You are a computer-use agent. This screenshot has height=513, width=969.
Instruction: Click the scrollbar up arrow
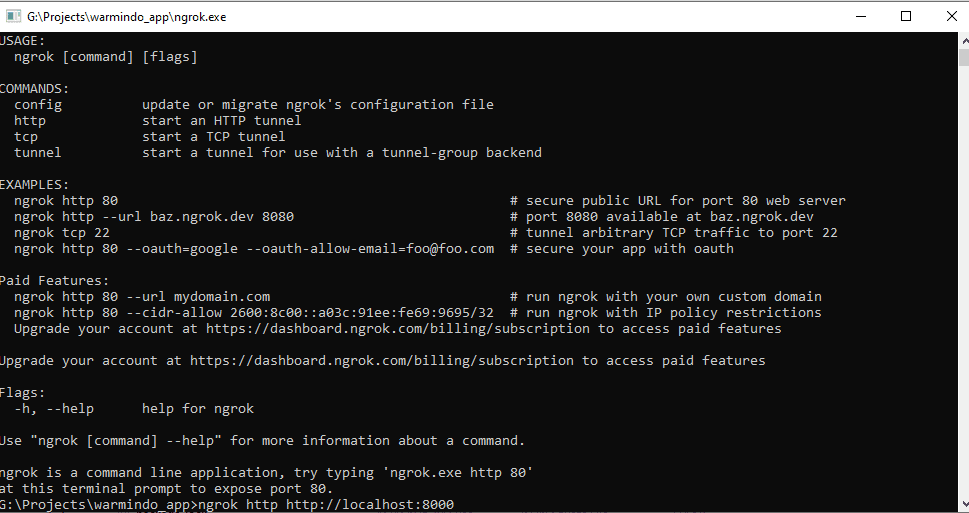[x=964, y=41]
